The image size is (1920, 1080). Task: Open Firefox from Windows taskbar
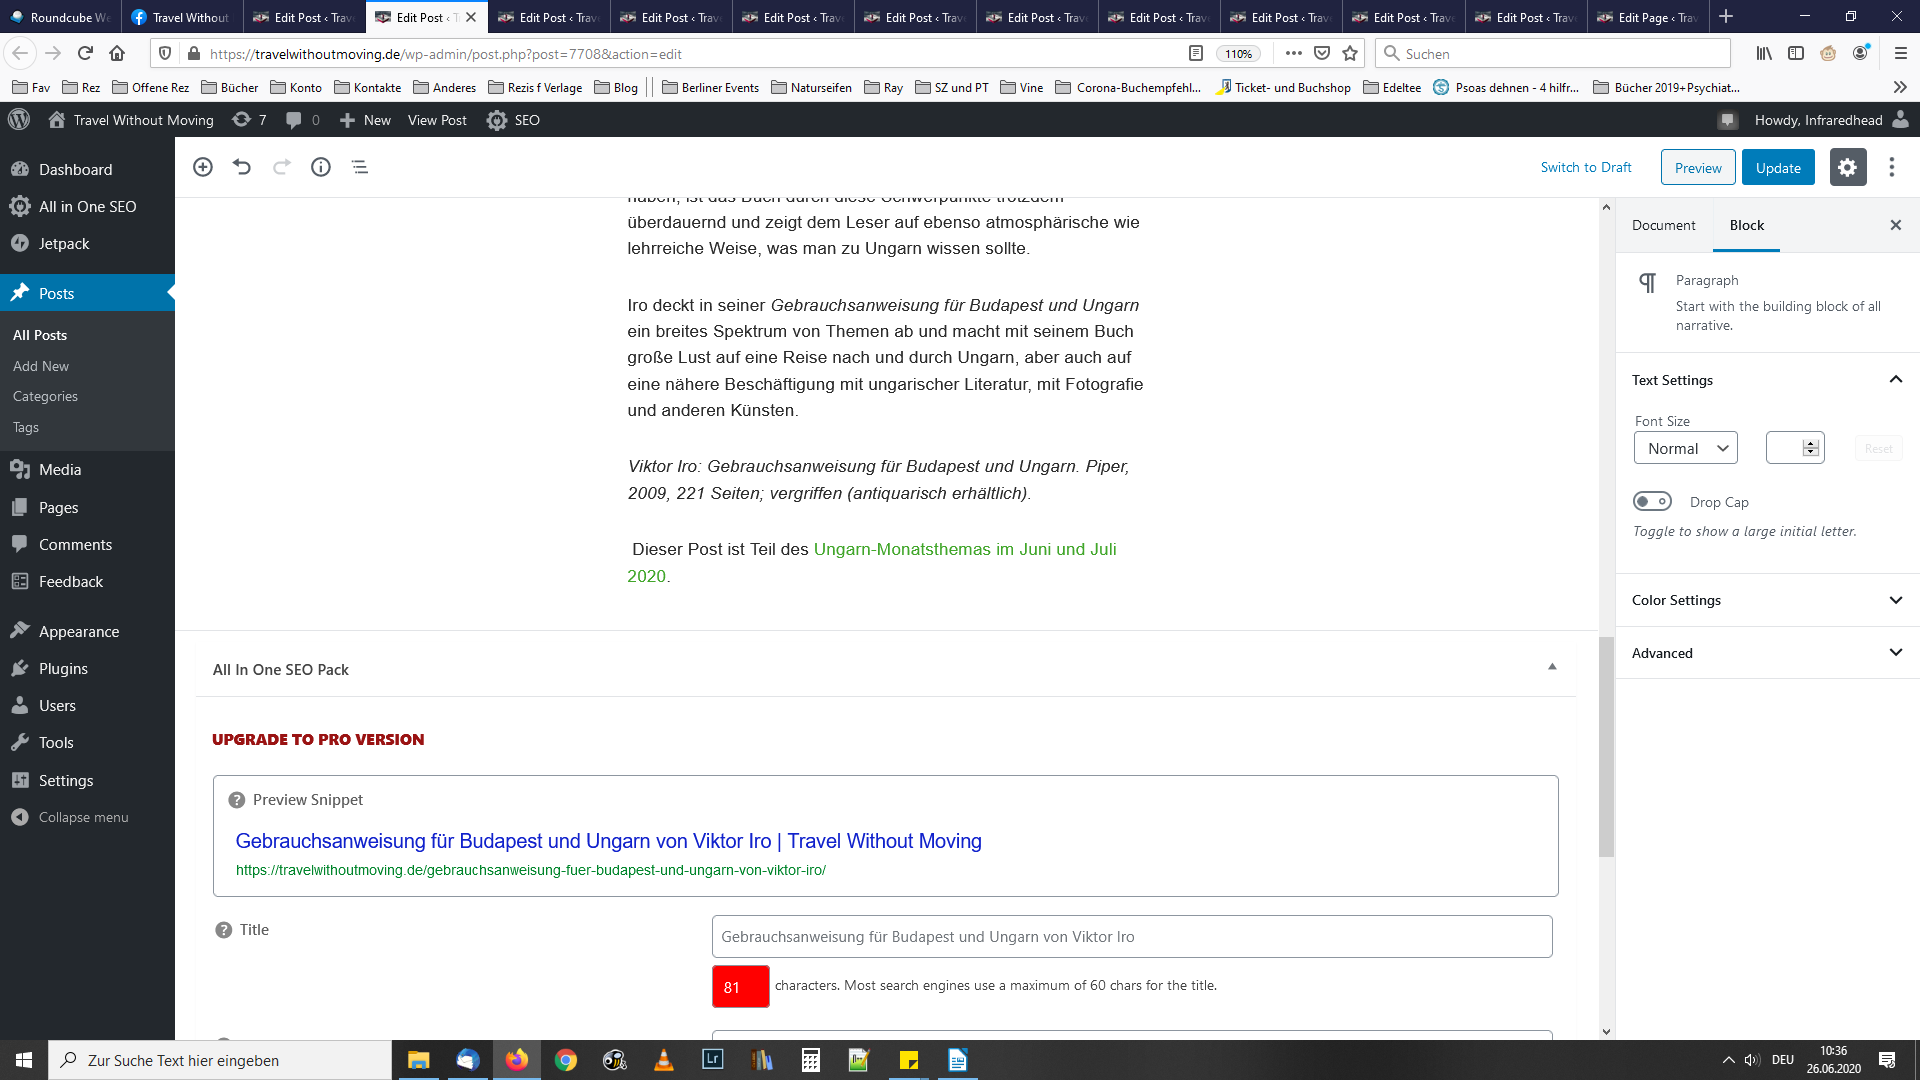tap(517, 1060)
